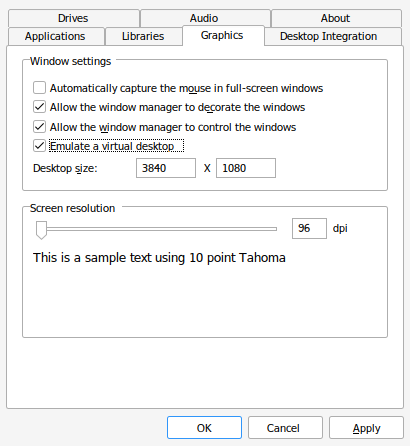Click the Apply button
The width and height of the screenshot is (410, 446).
(366, 428)
